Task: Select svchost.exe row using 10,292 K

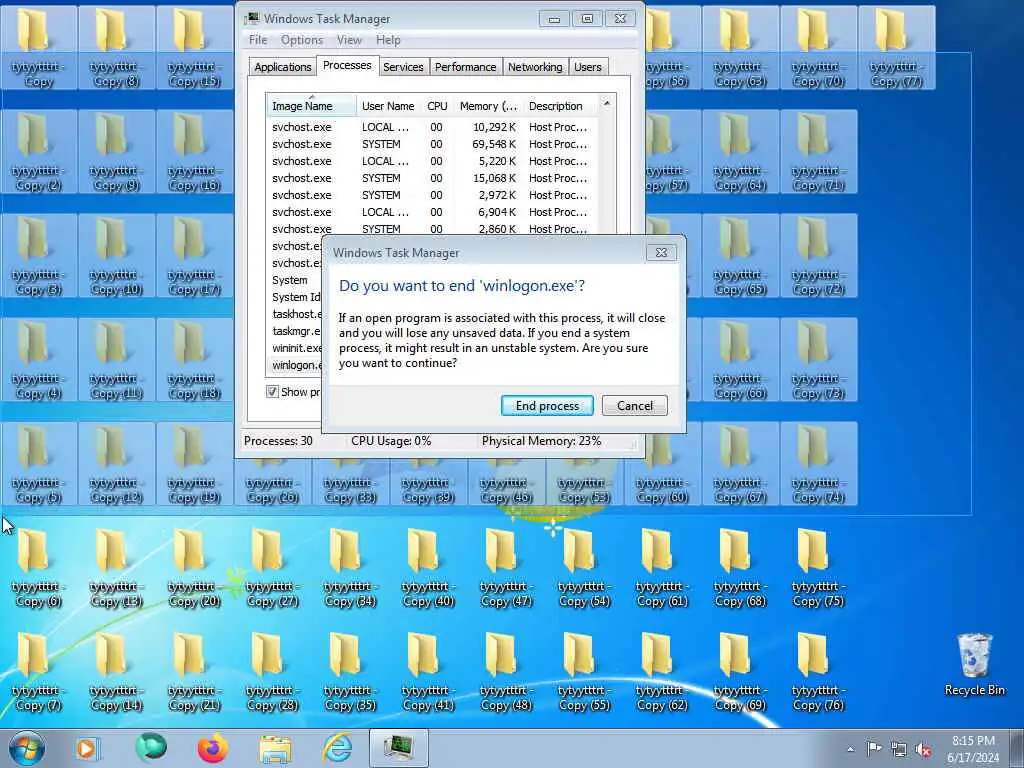Action: click(431, 127)
